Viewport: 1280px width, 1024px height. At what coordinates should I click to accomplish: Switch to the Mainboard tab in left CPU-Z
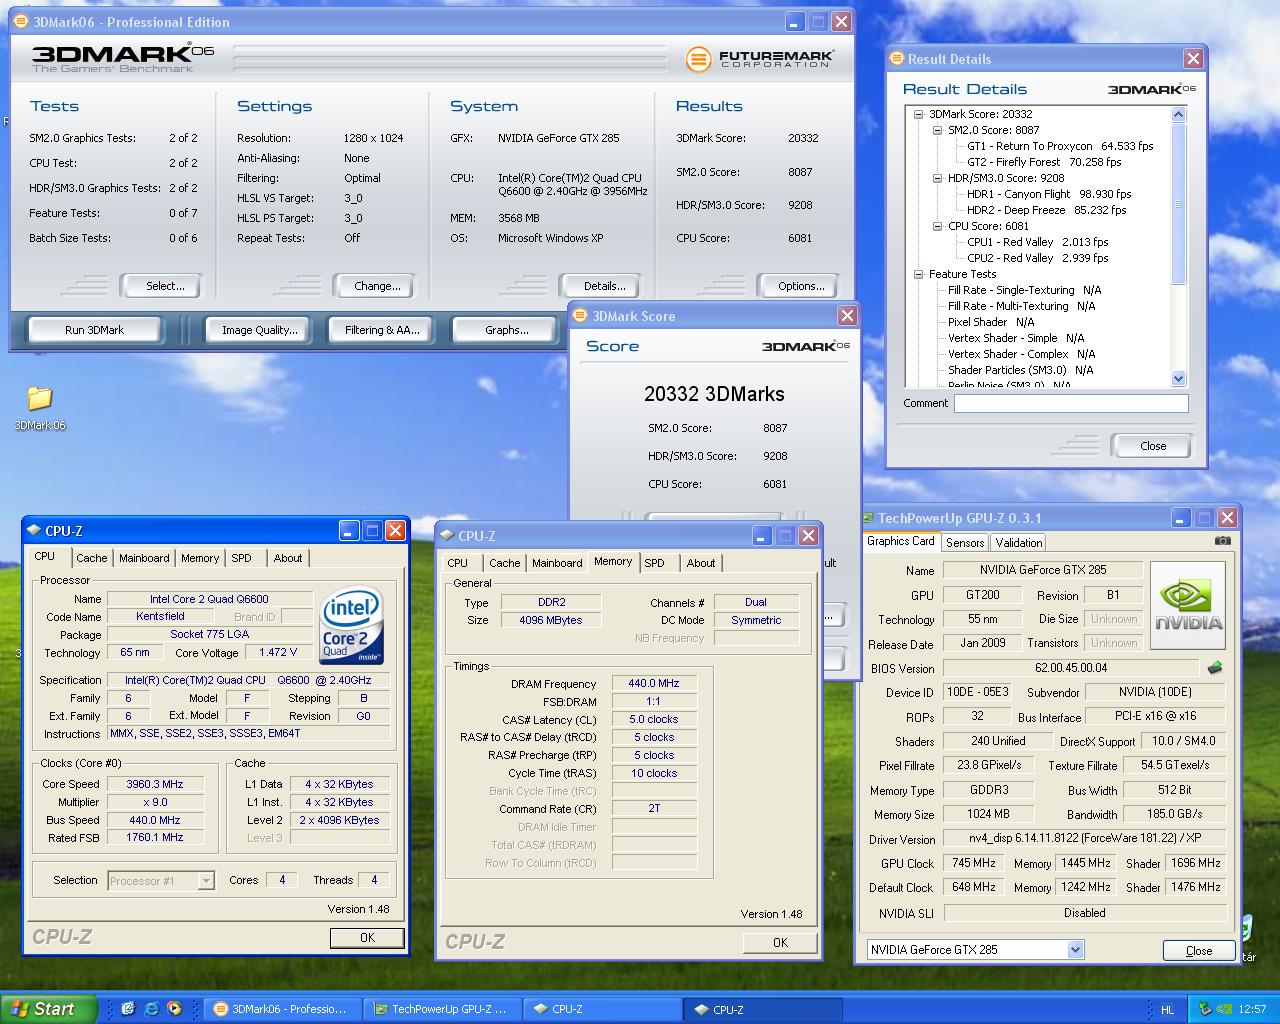point(144,558)
